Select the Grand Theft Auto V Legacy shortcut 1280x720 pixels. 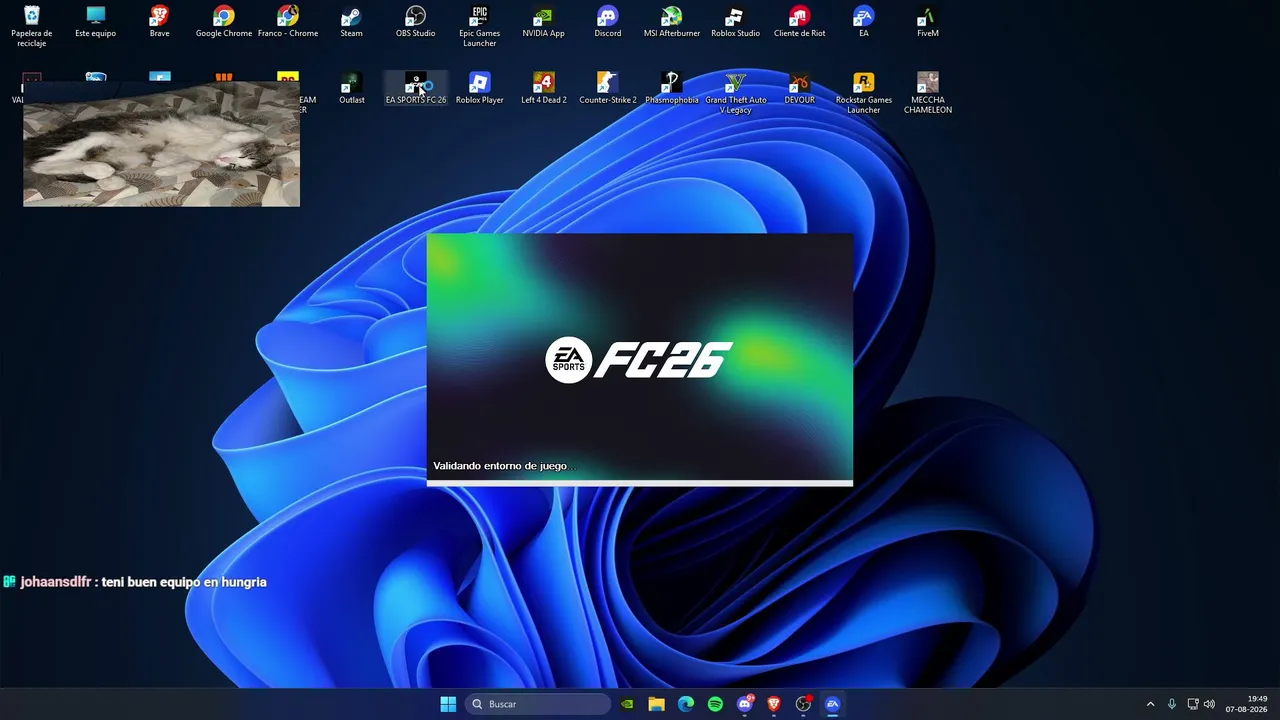pos(736,92)
